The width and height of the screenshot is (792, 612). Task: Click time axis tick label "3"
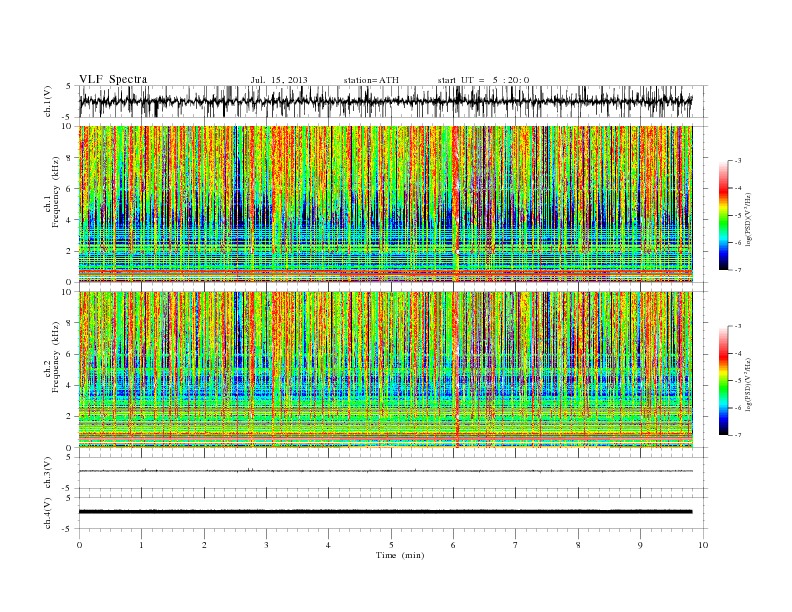[266, 545]
